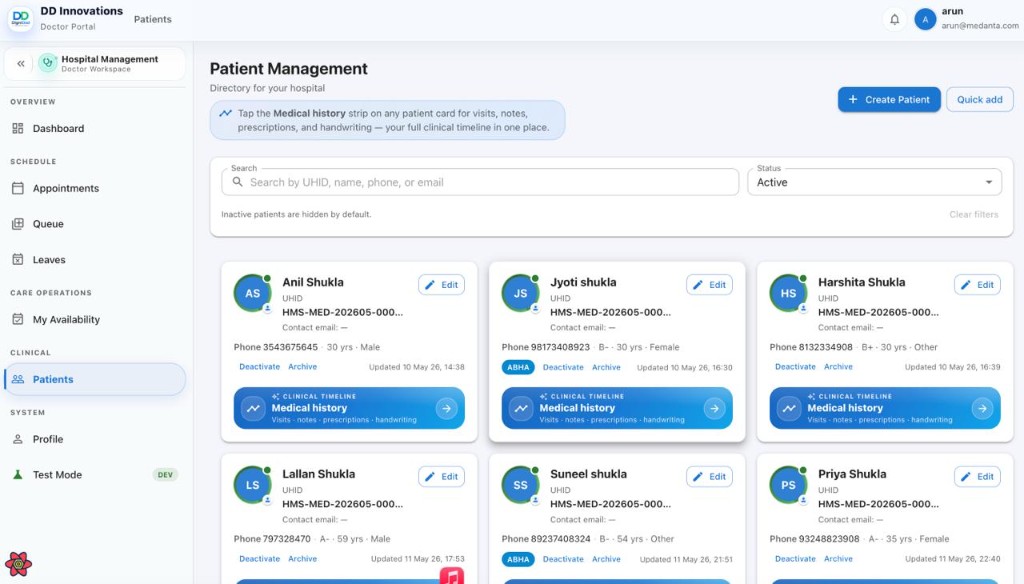Open the notifications bell

pos(894,20)
